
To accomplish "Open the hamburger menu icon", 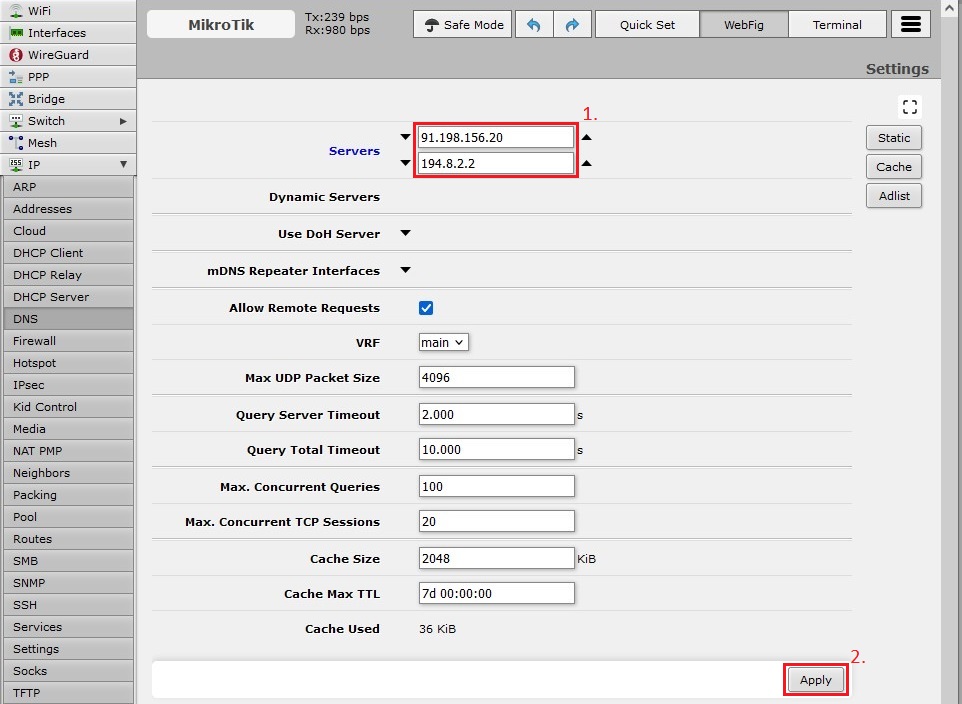I will pos(910,25).
